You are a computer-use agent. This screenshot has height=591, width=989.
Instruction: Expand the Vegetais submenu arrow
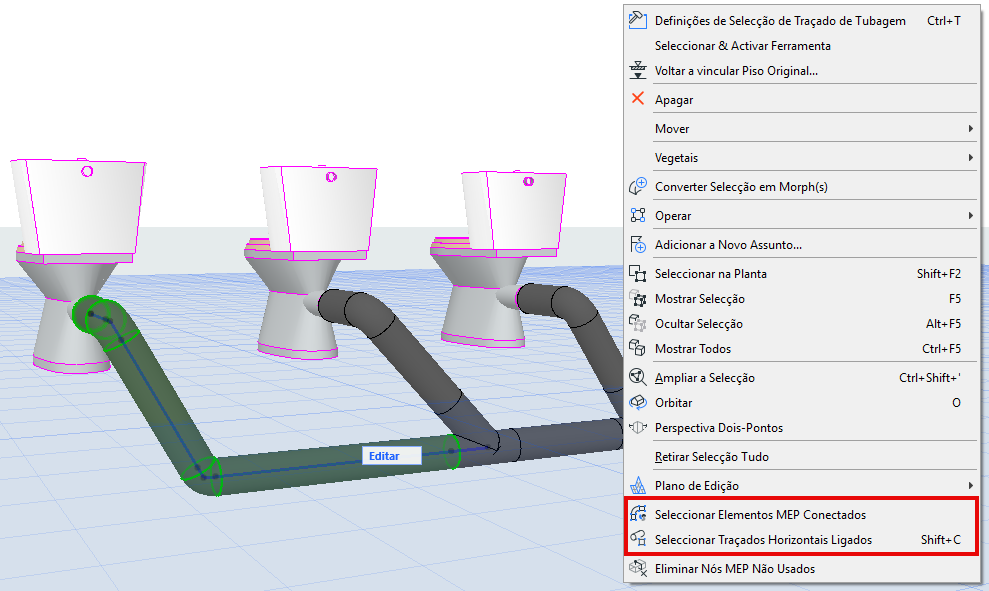[x=971, y=157]
